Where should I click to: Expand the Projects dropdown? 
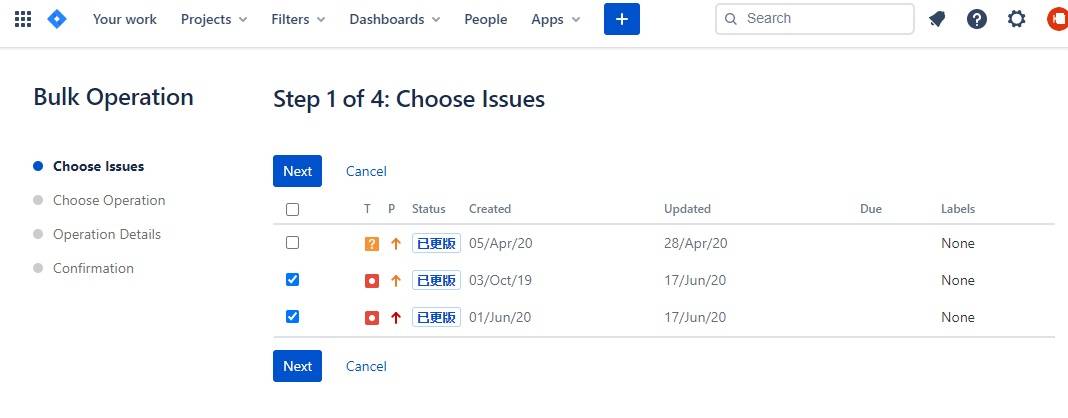[x=214, y=19]
